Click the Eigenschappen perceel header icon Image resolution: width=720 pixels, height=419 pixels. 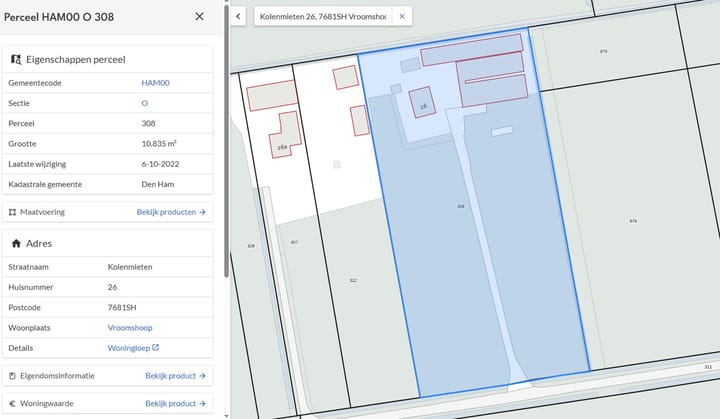[16, 59]
